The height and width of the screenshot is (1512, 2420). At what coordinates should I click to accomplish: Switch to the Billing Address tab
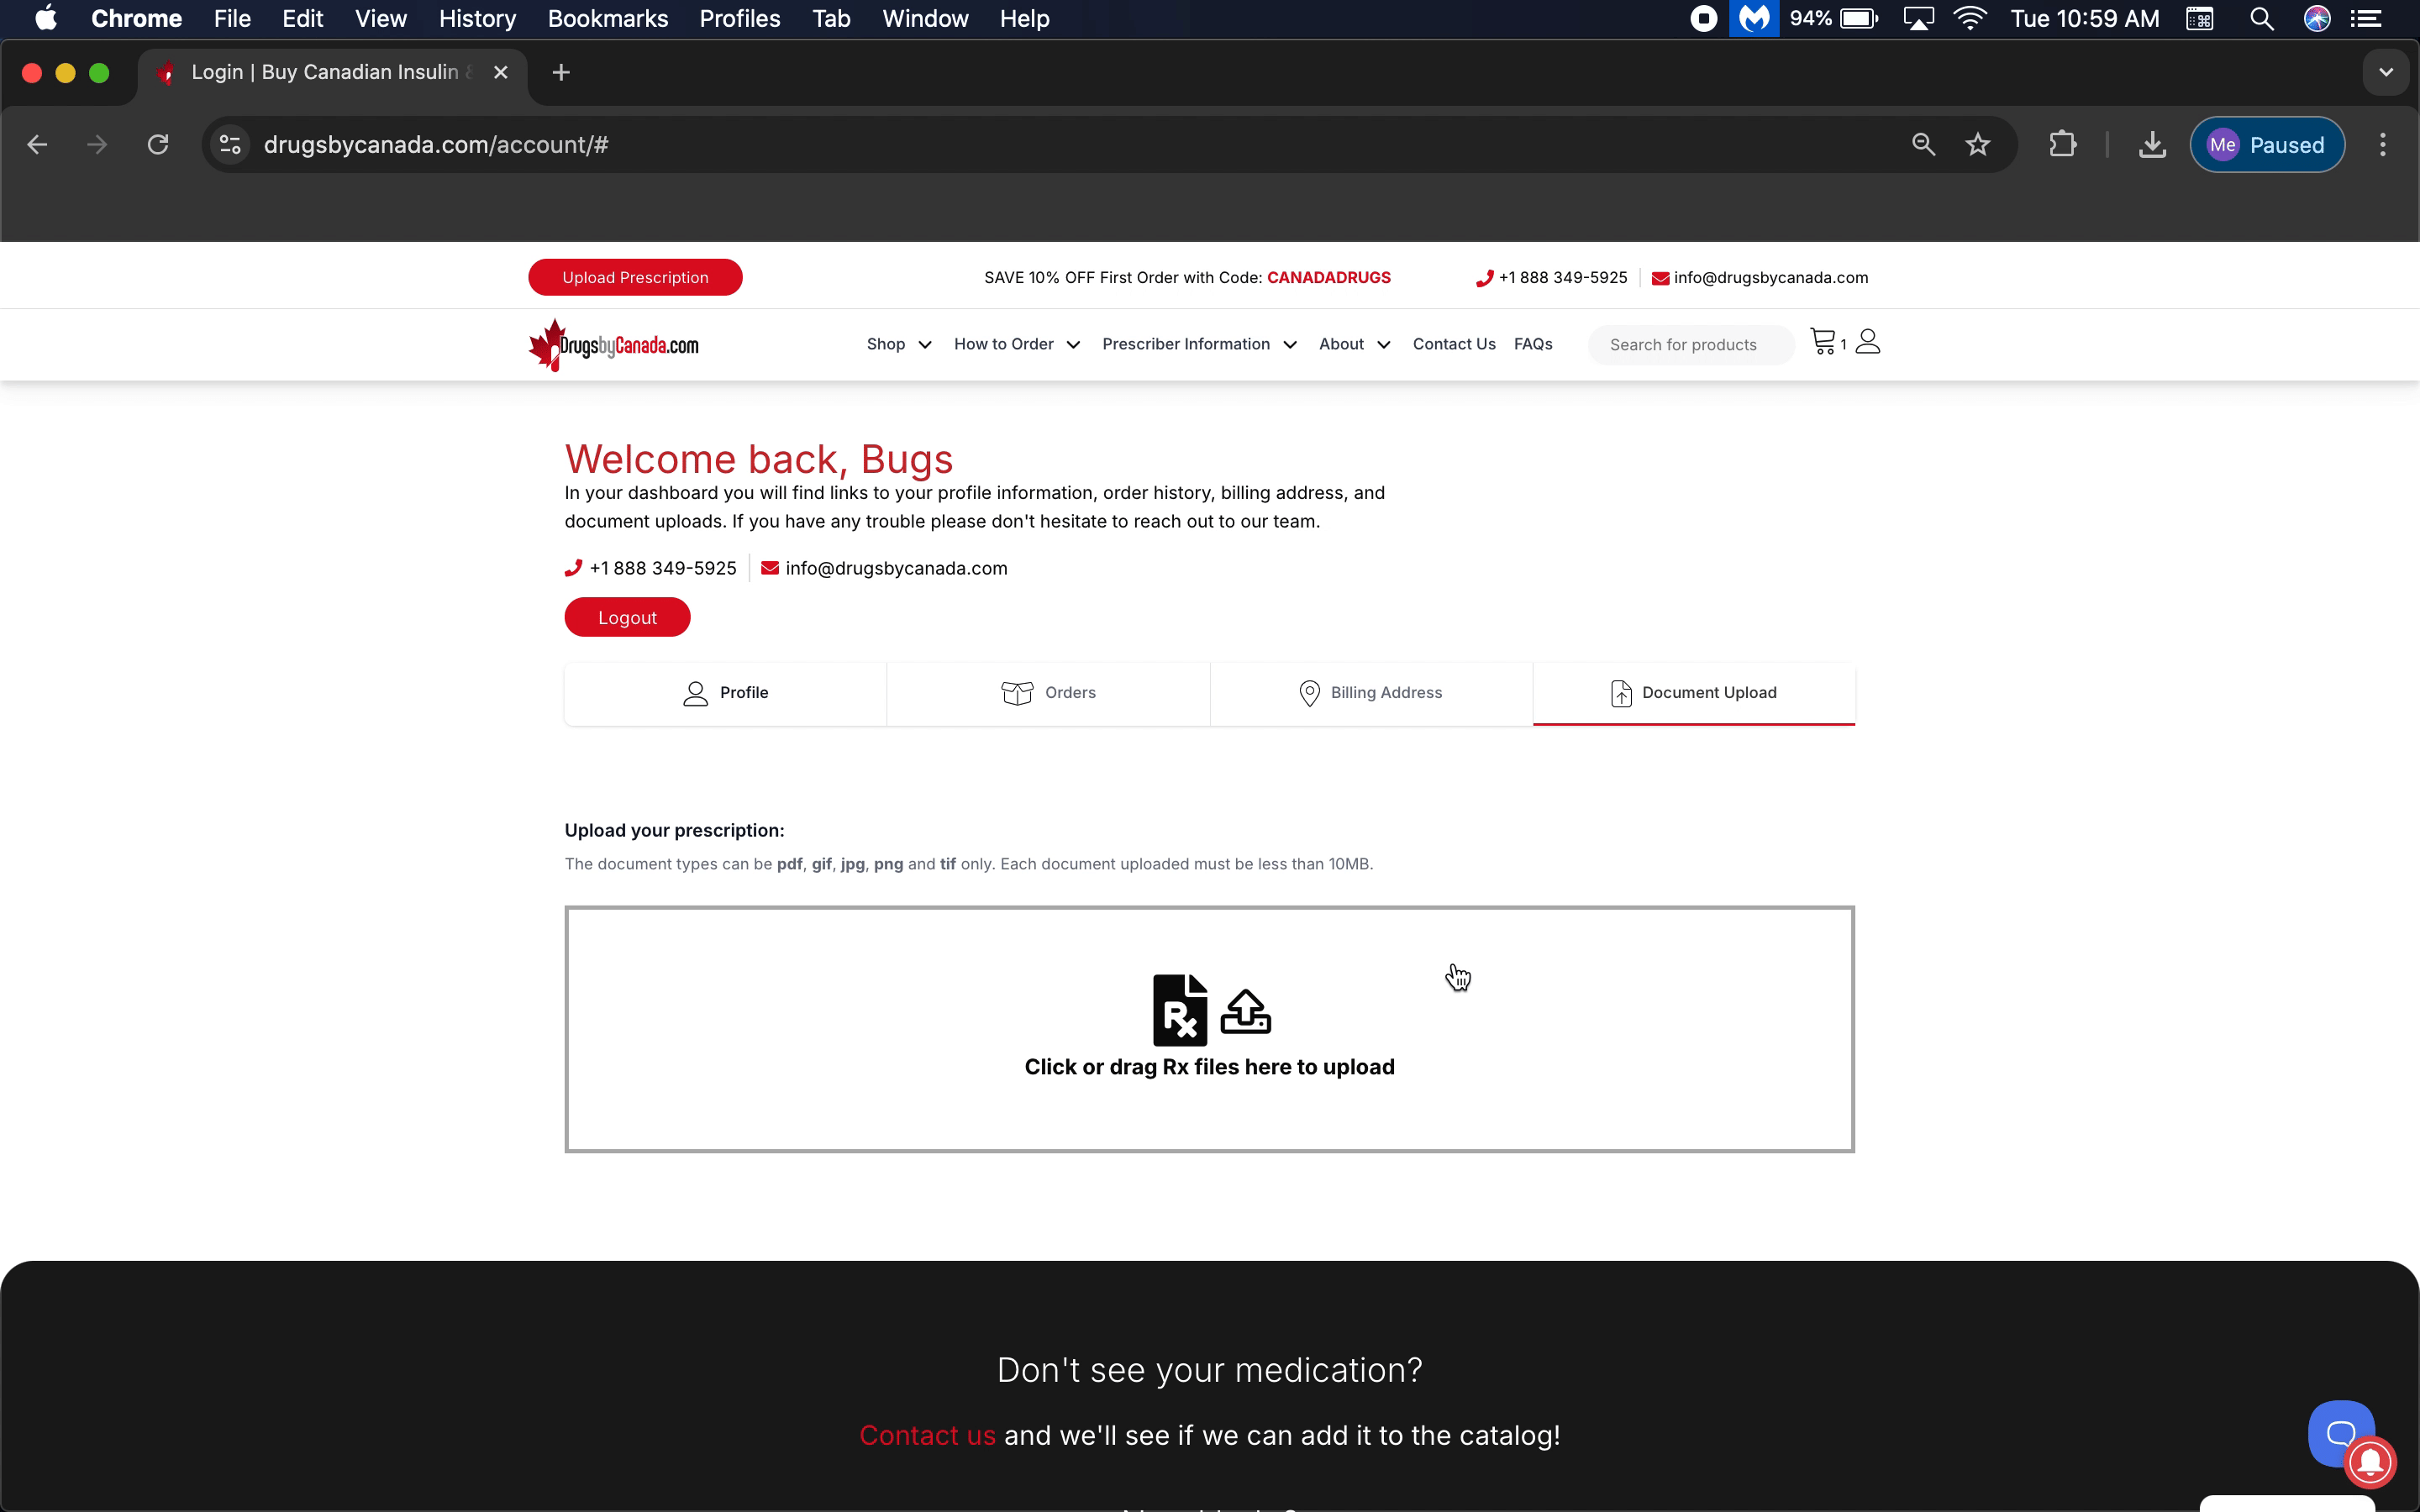[x=1370, y=693]
